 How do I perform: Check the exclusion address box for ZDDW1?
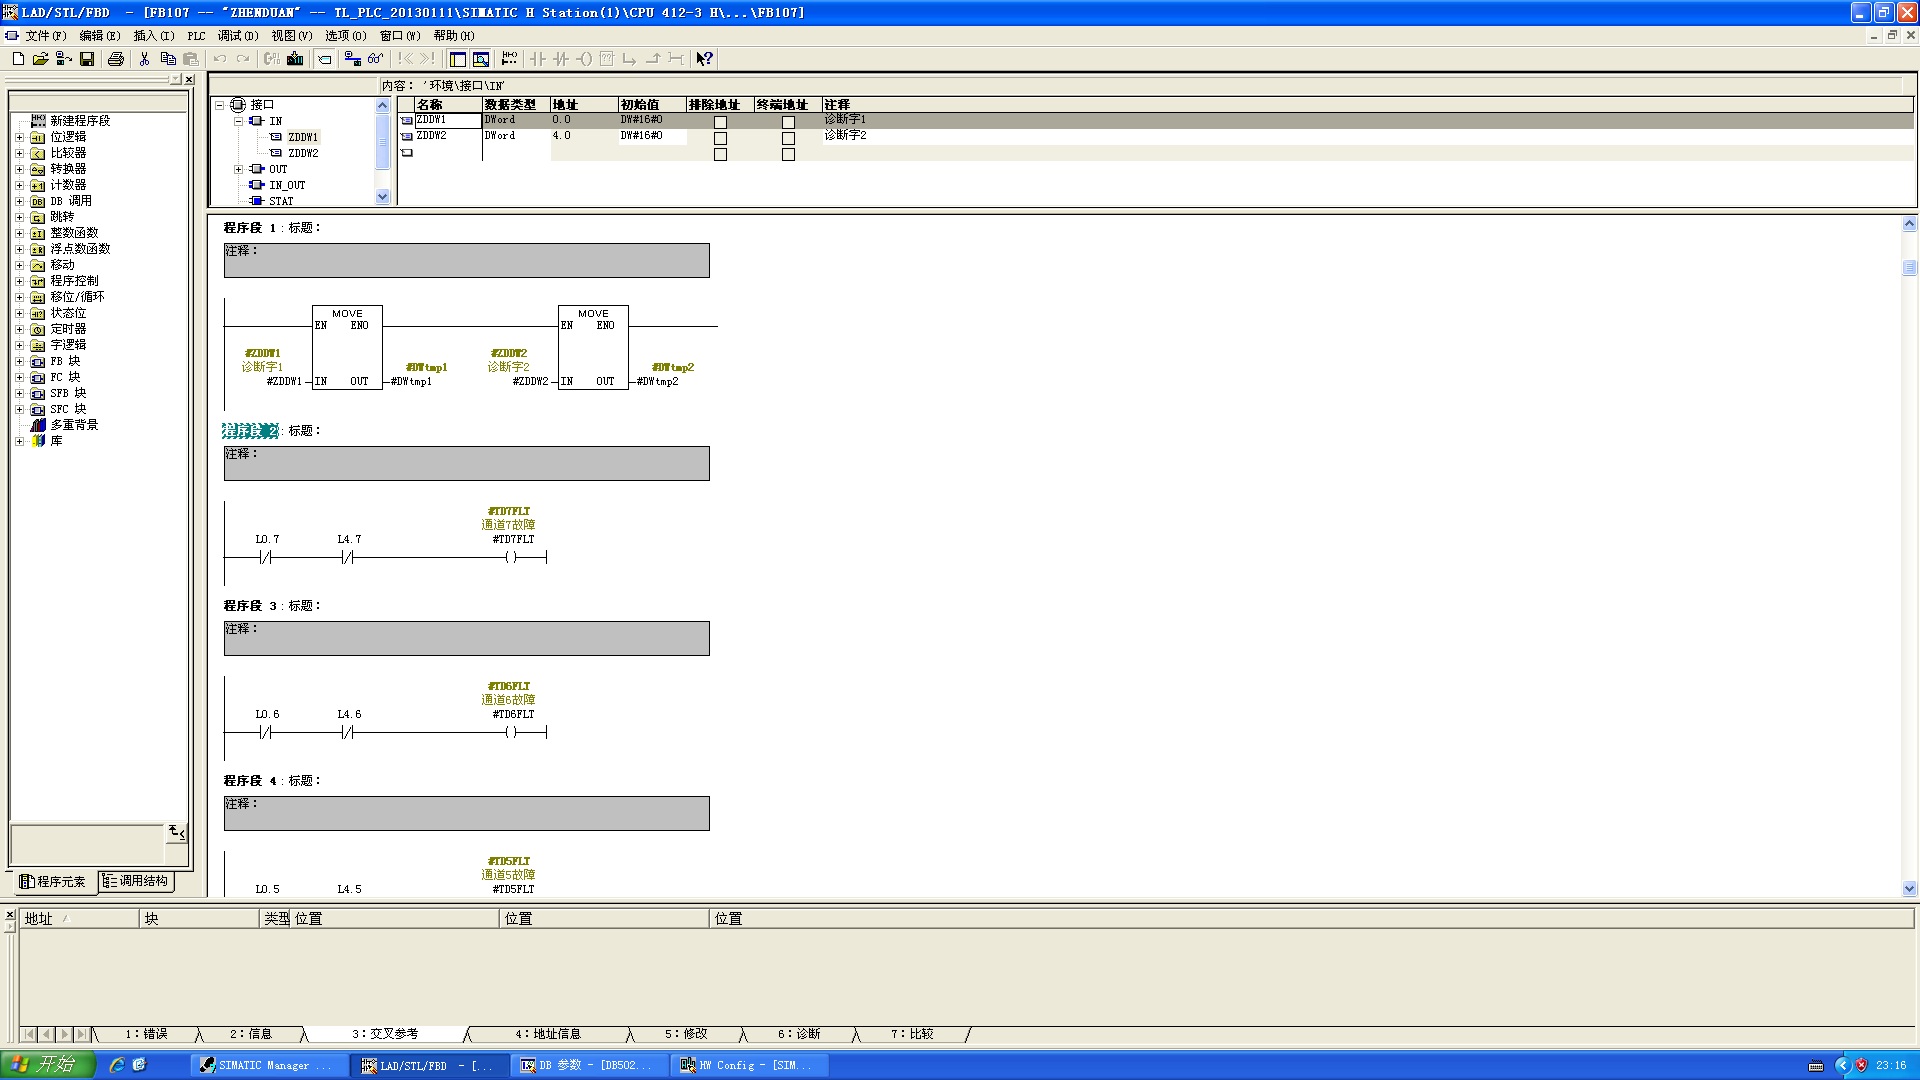tap(720, 122)
